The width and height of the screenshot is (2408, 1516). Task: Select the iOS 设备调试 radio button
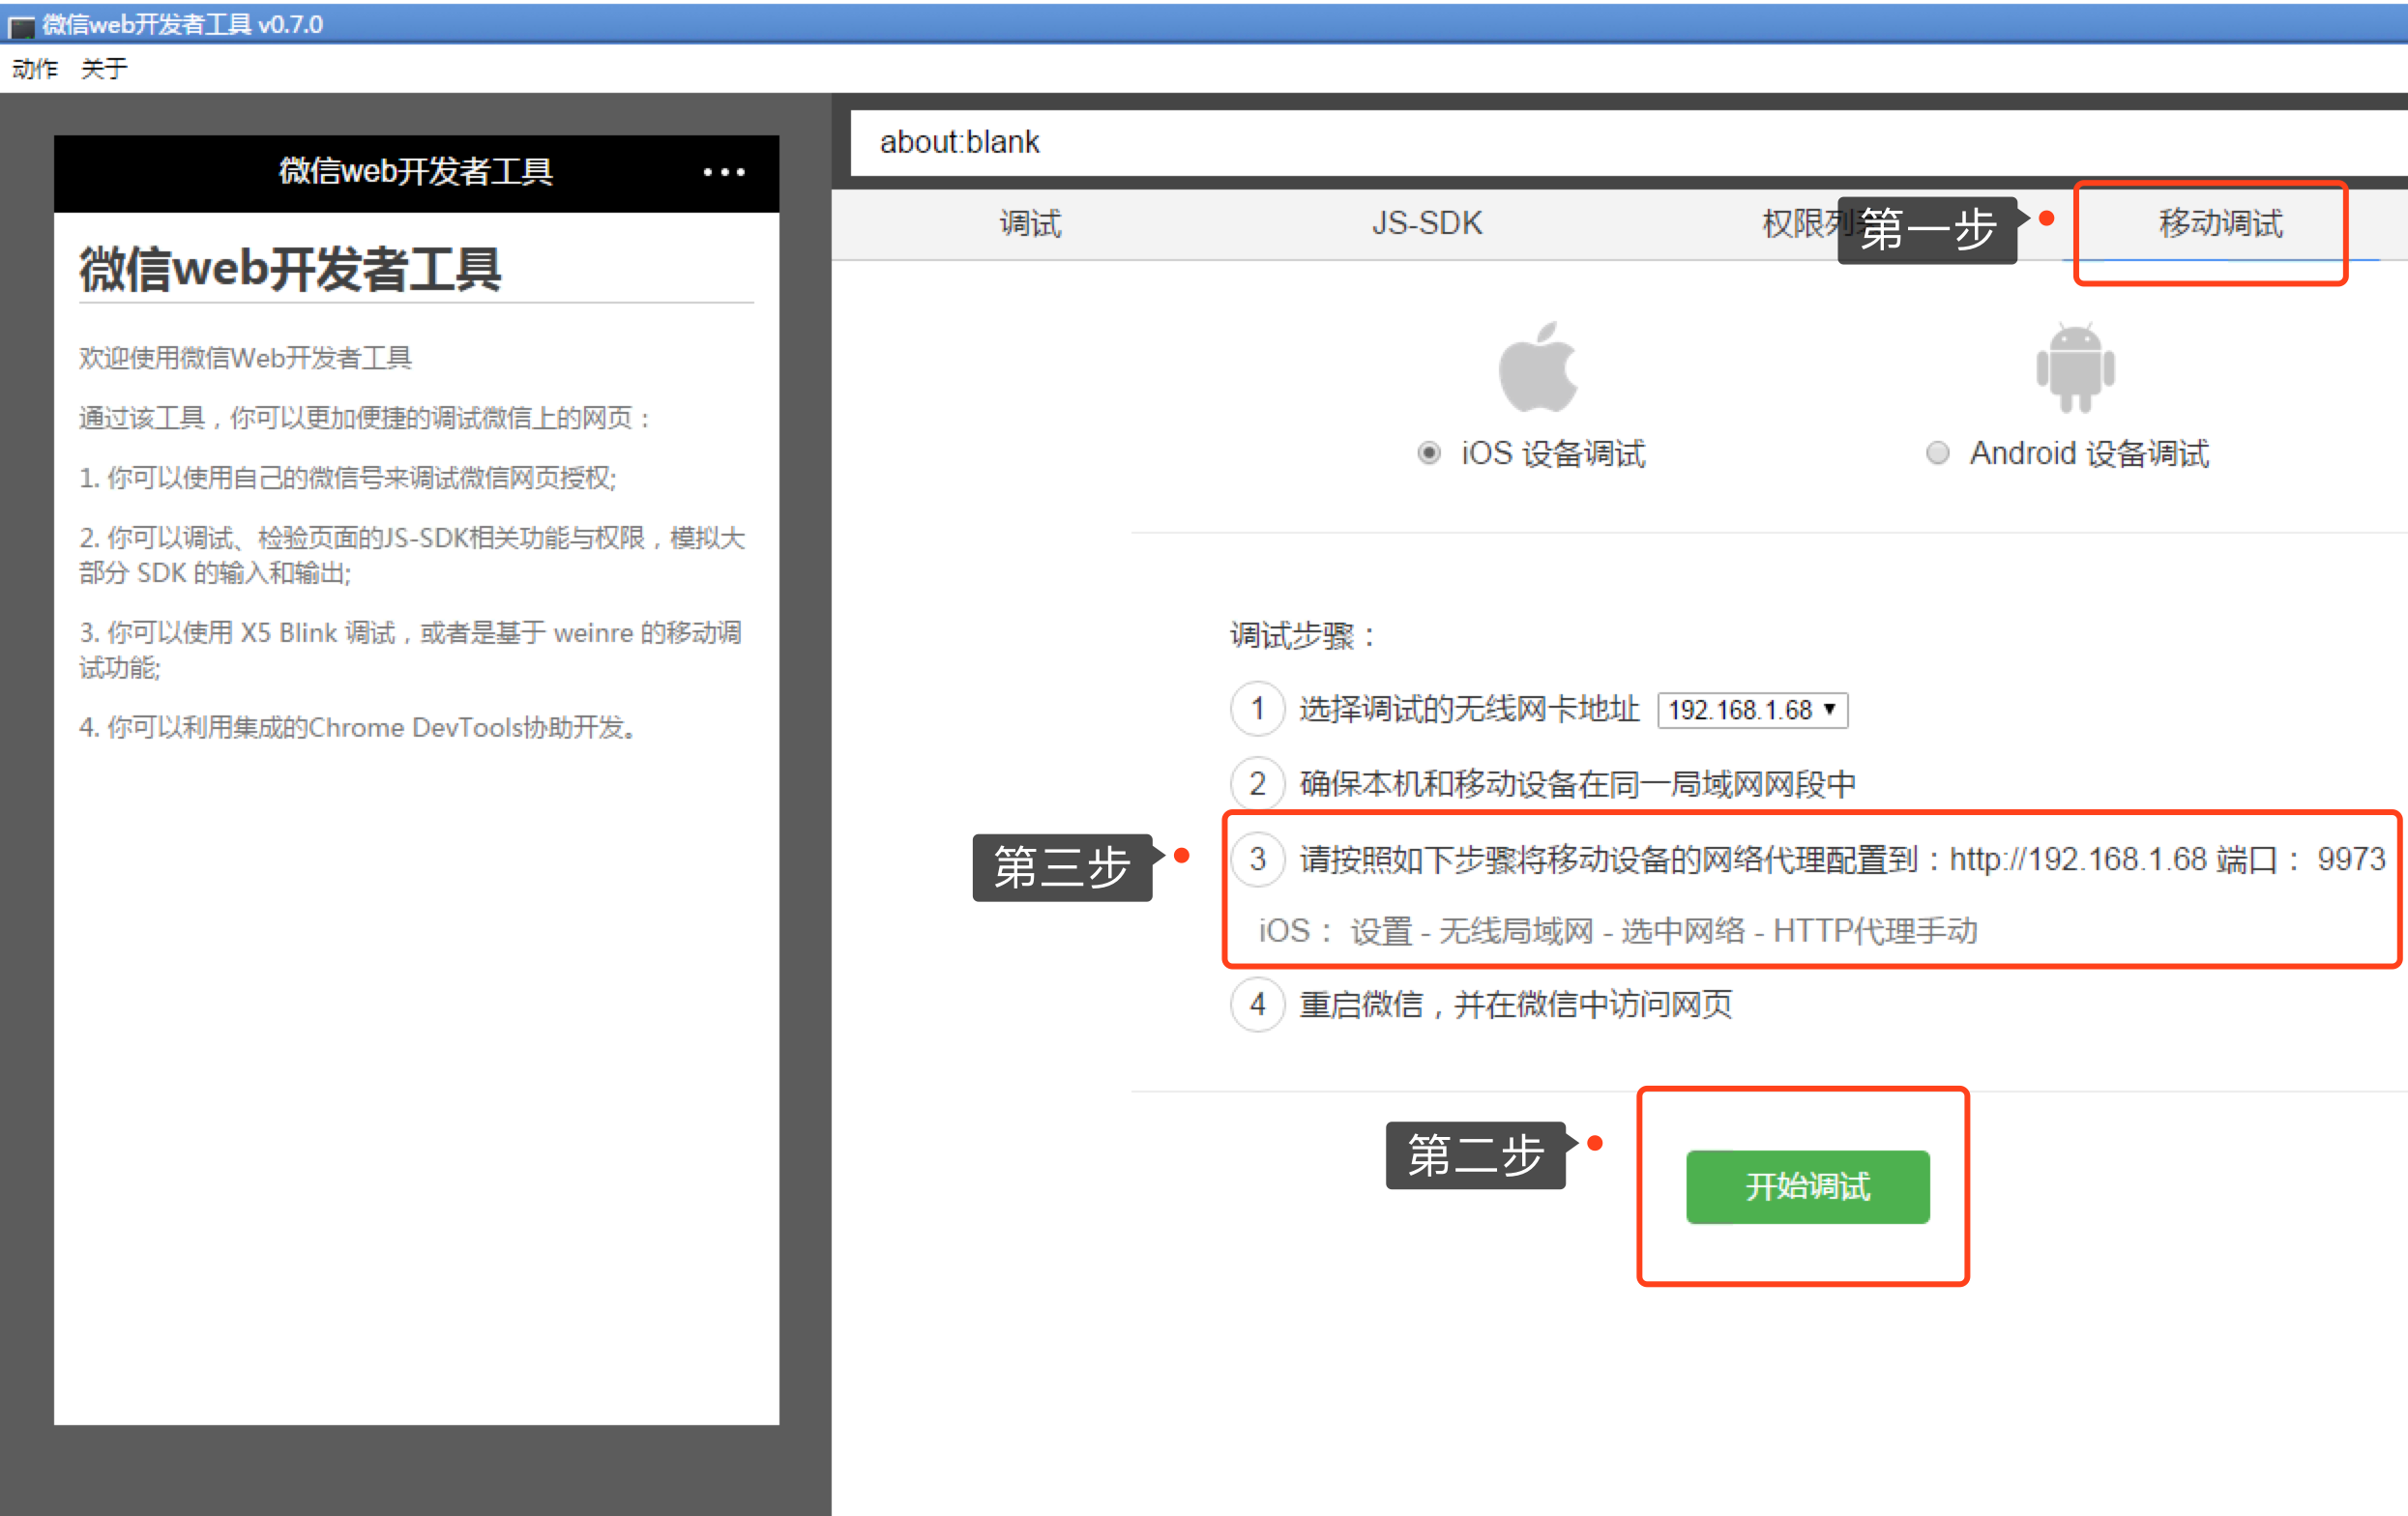(1429, 453)
